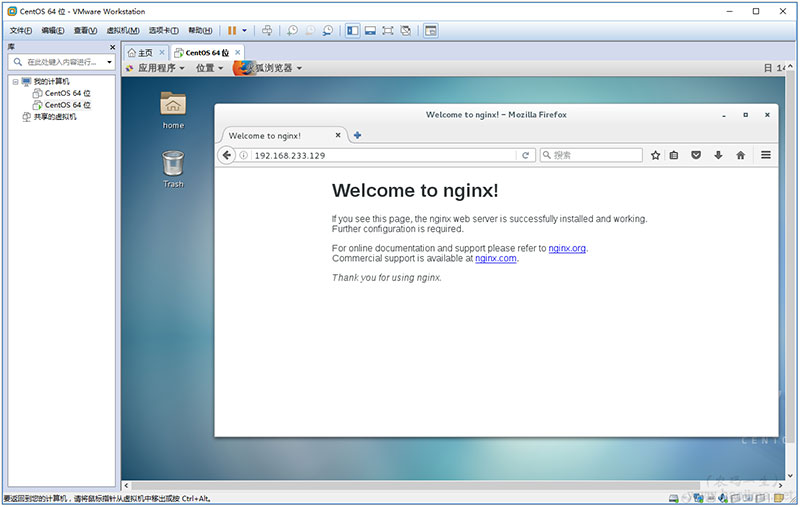Pause the virtual machine from the toolbar
The height and width of the screenshot is (507, 800).
tap(232, 31)
